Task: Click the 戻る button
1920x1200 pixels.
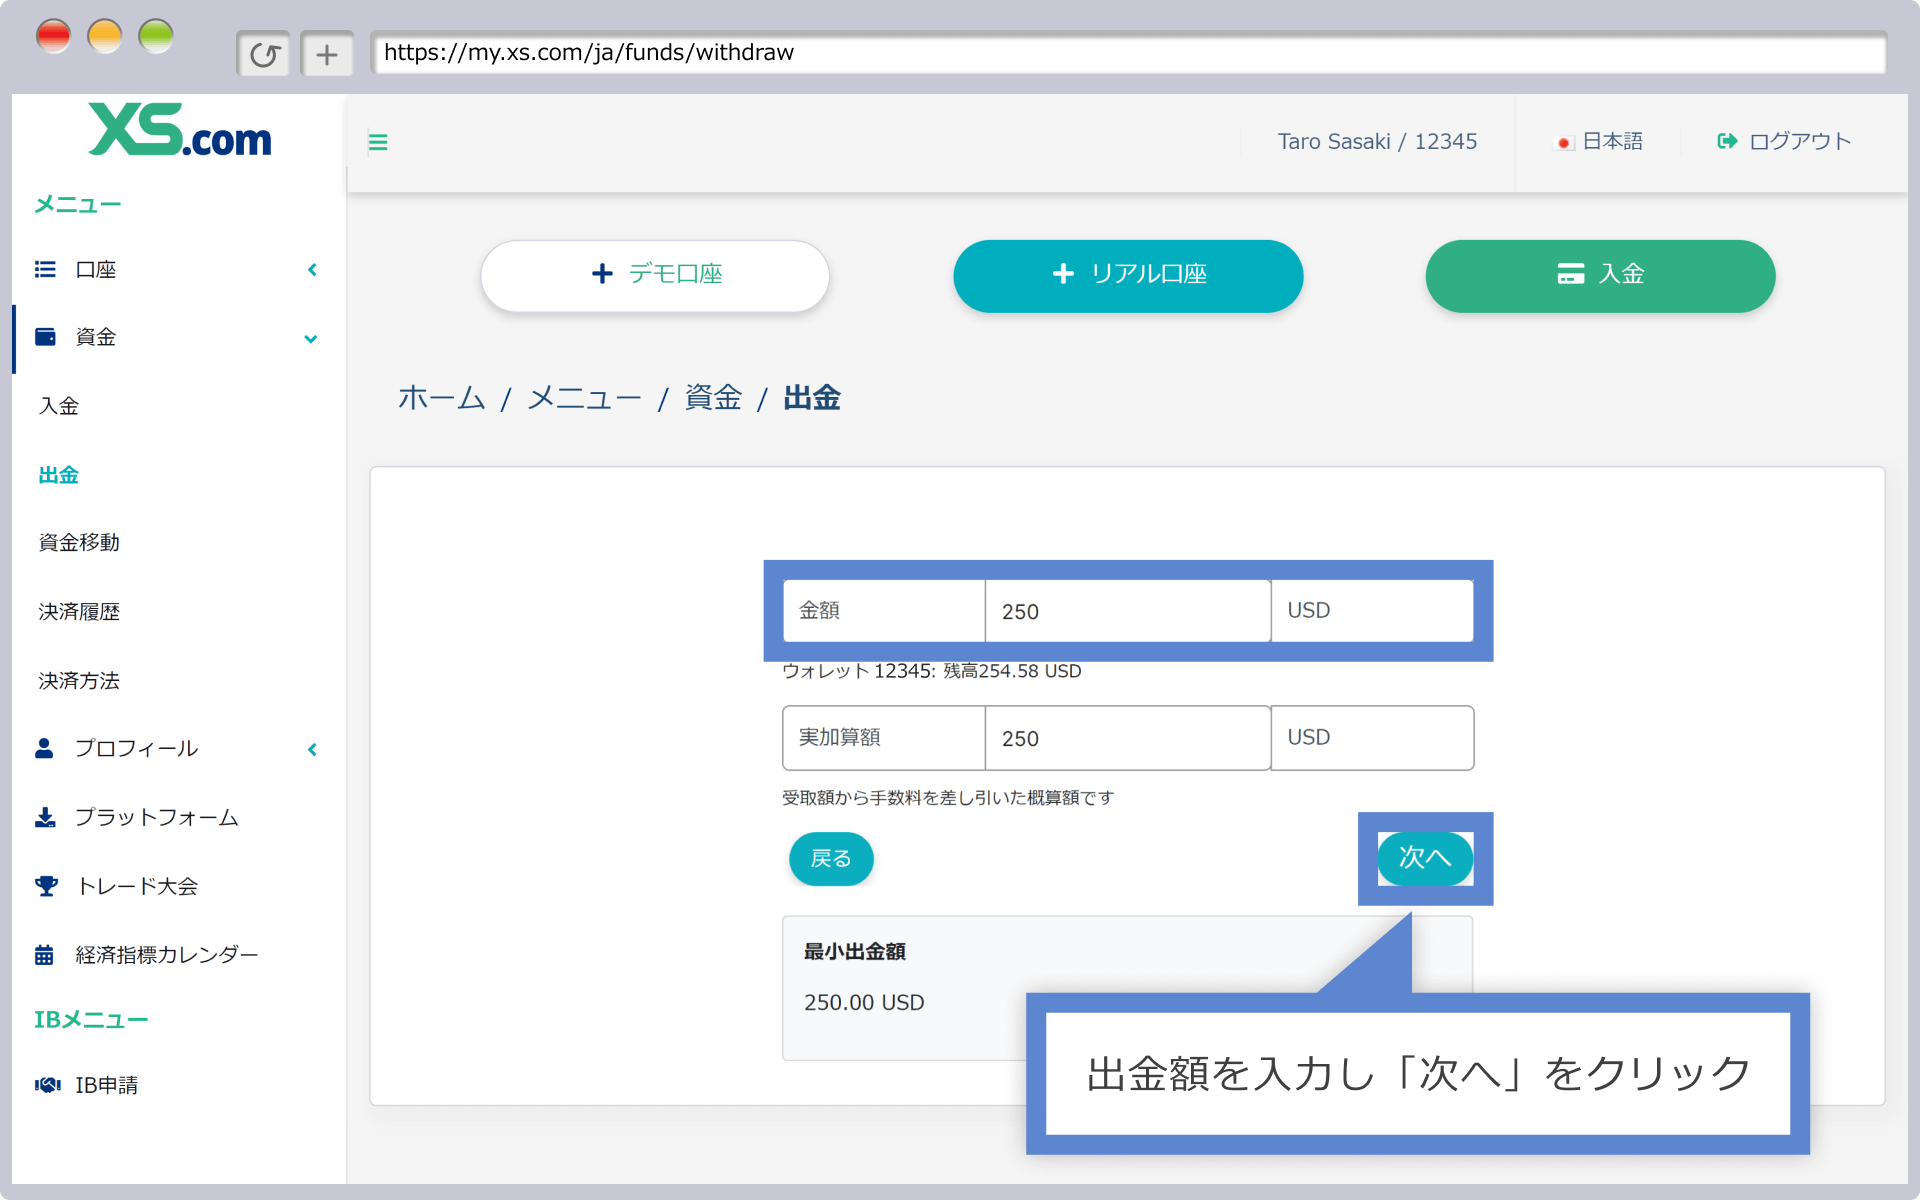Action: pyautogui.click(x=831, y=858)
